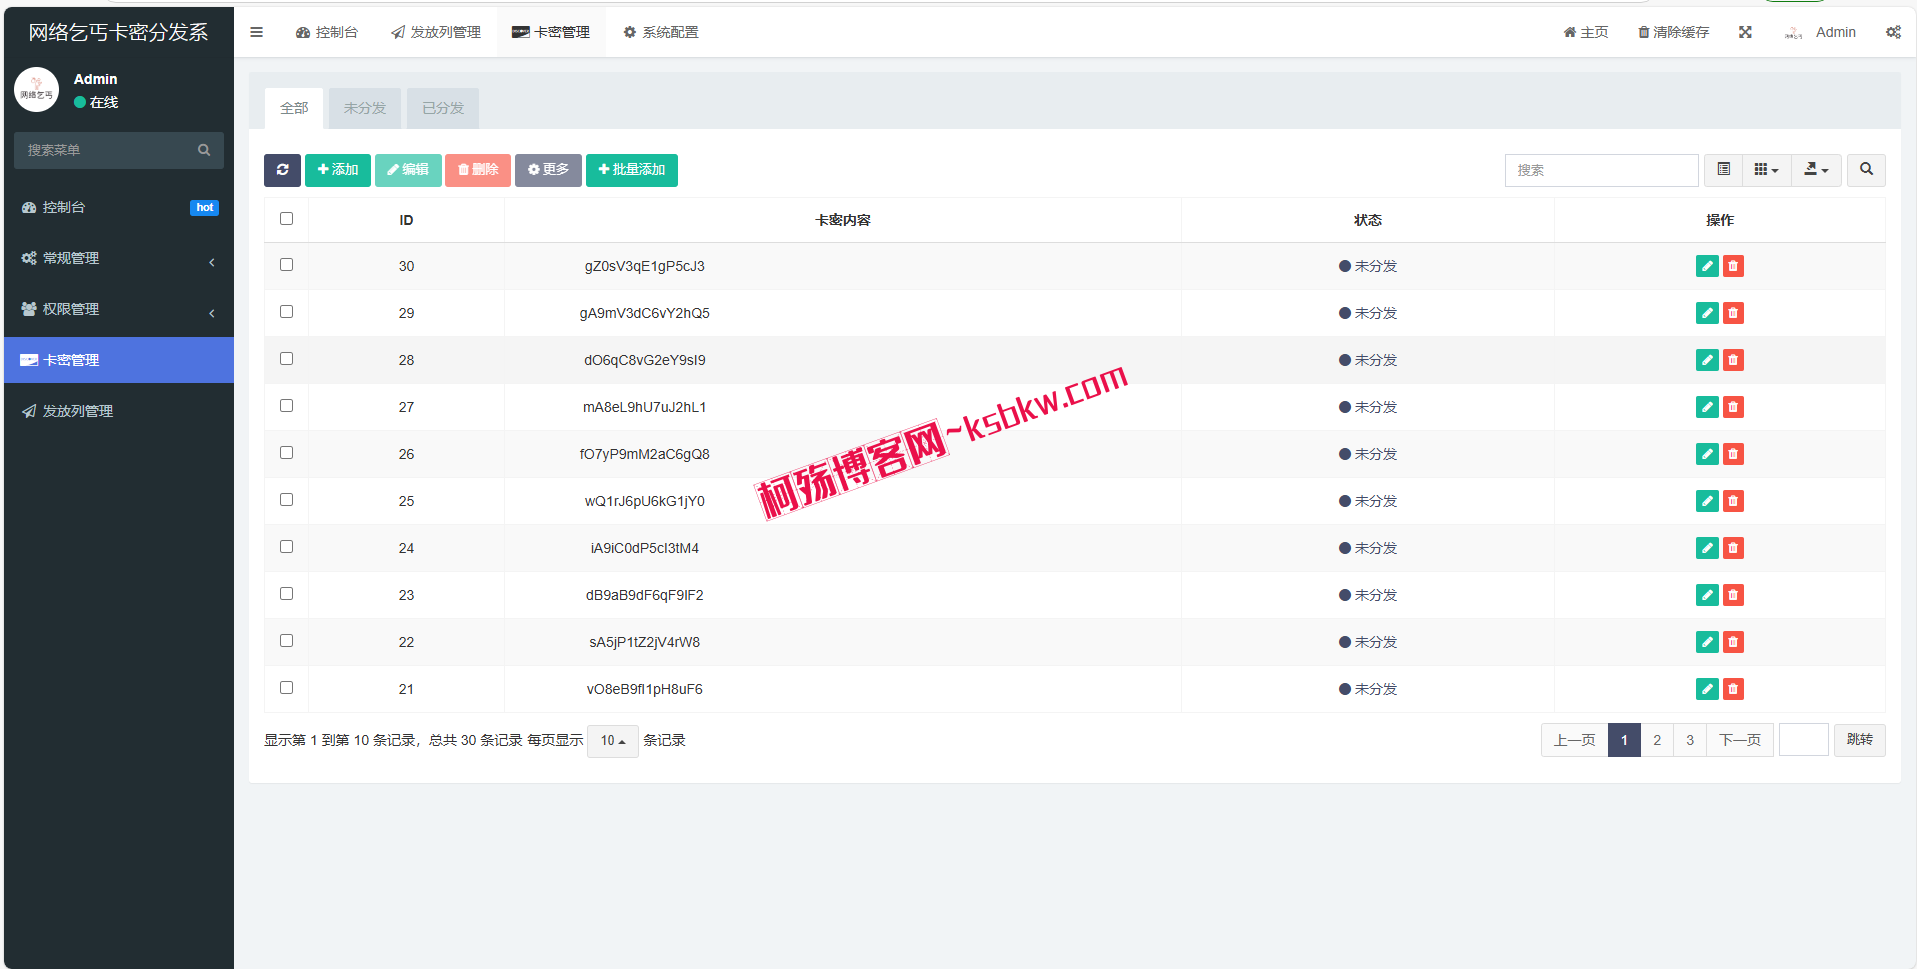Delete the row with ID 24
1917x969 pixels.
[1733, 548]
